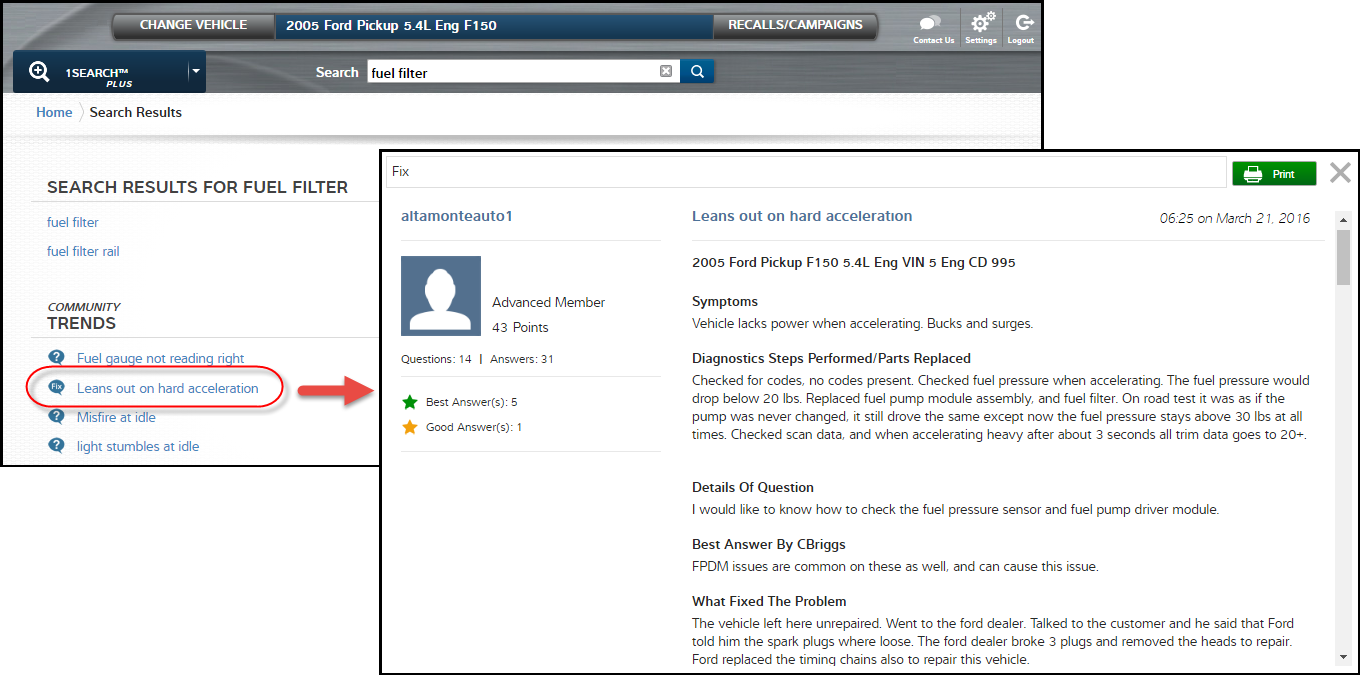
Task: Open the 1SEARCH PLUS dropdown arrow
Action: pos(196,71)
